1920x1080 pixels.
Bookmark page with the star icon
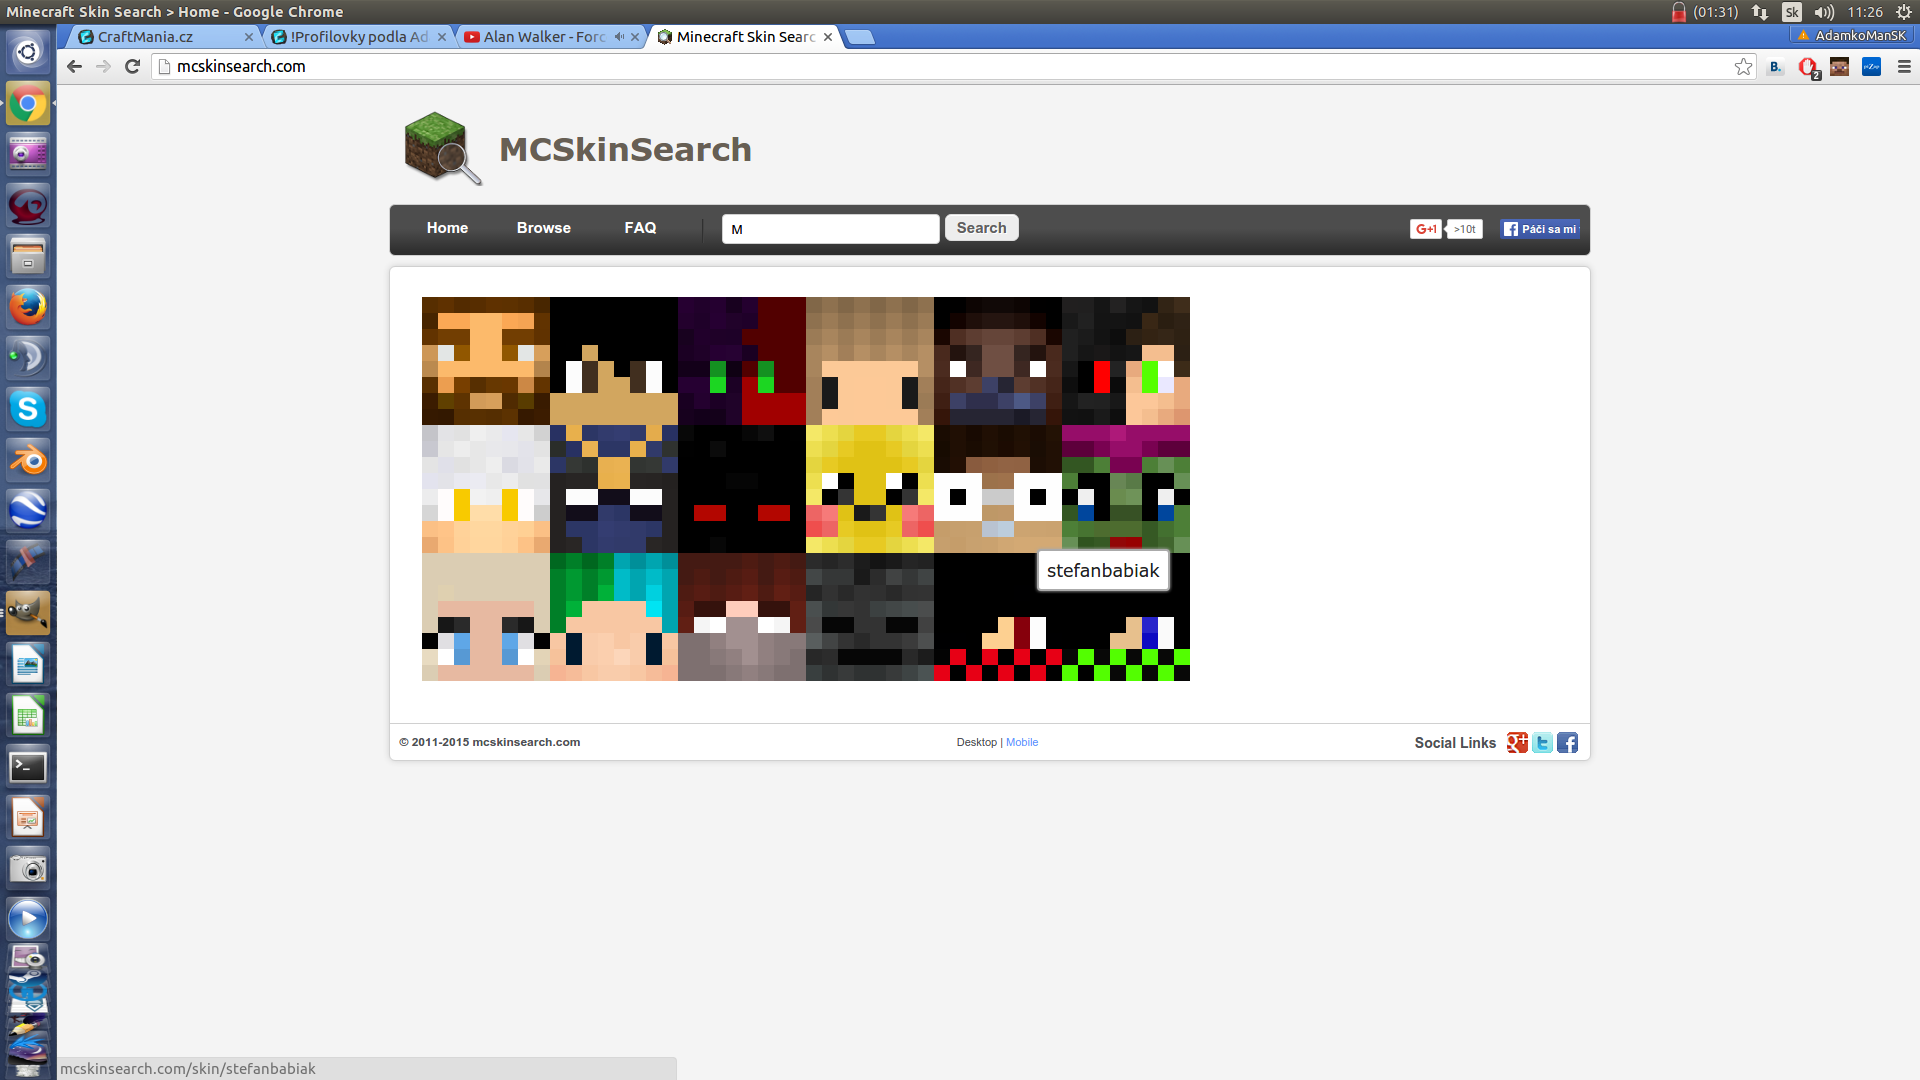1743,66
